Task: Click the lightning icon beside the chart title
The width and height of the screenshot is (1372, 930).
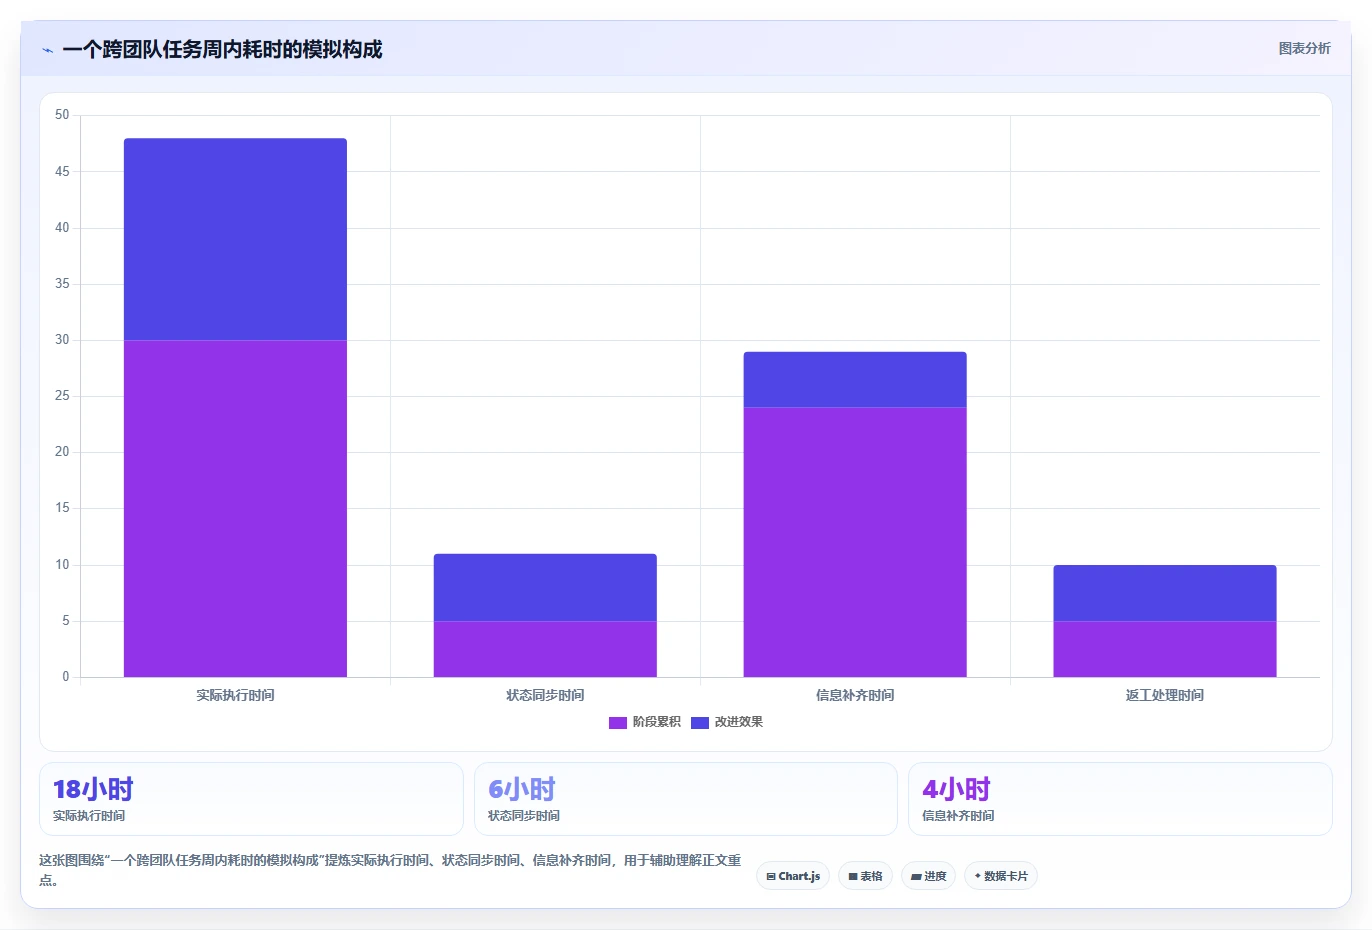Action: pyautogui.click(x=47, y=50)
